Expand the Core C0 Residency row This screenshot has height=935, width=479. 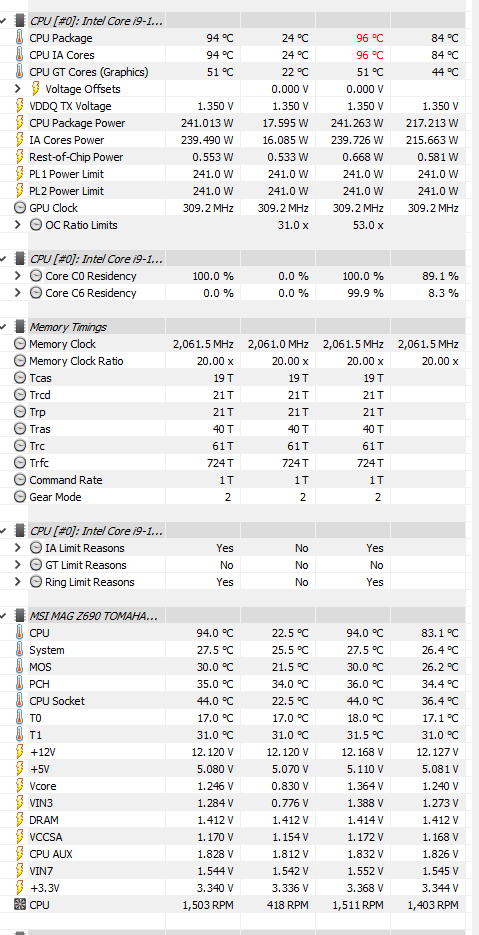18,276
